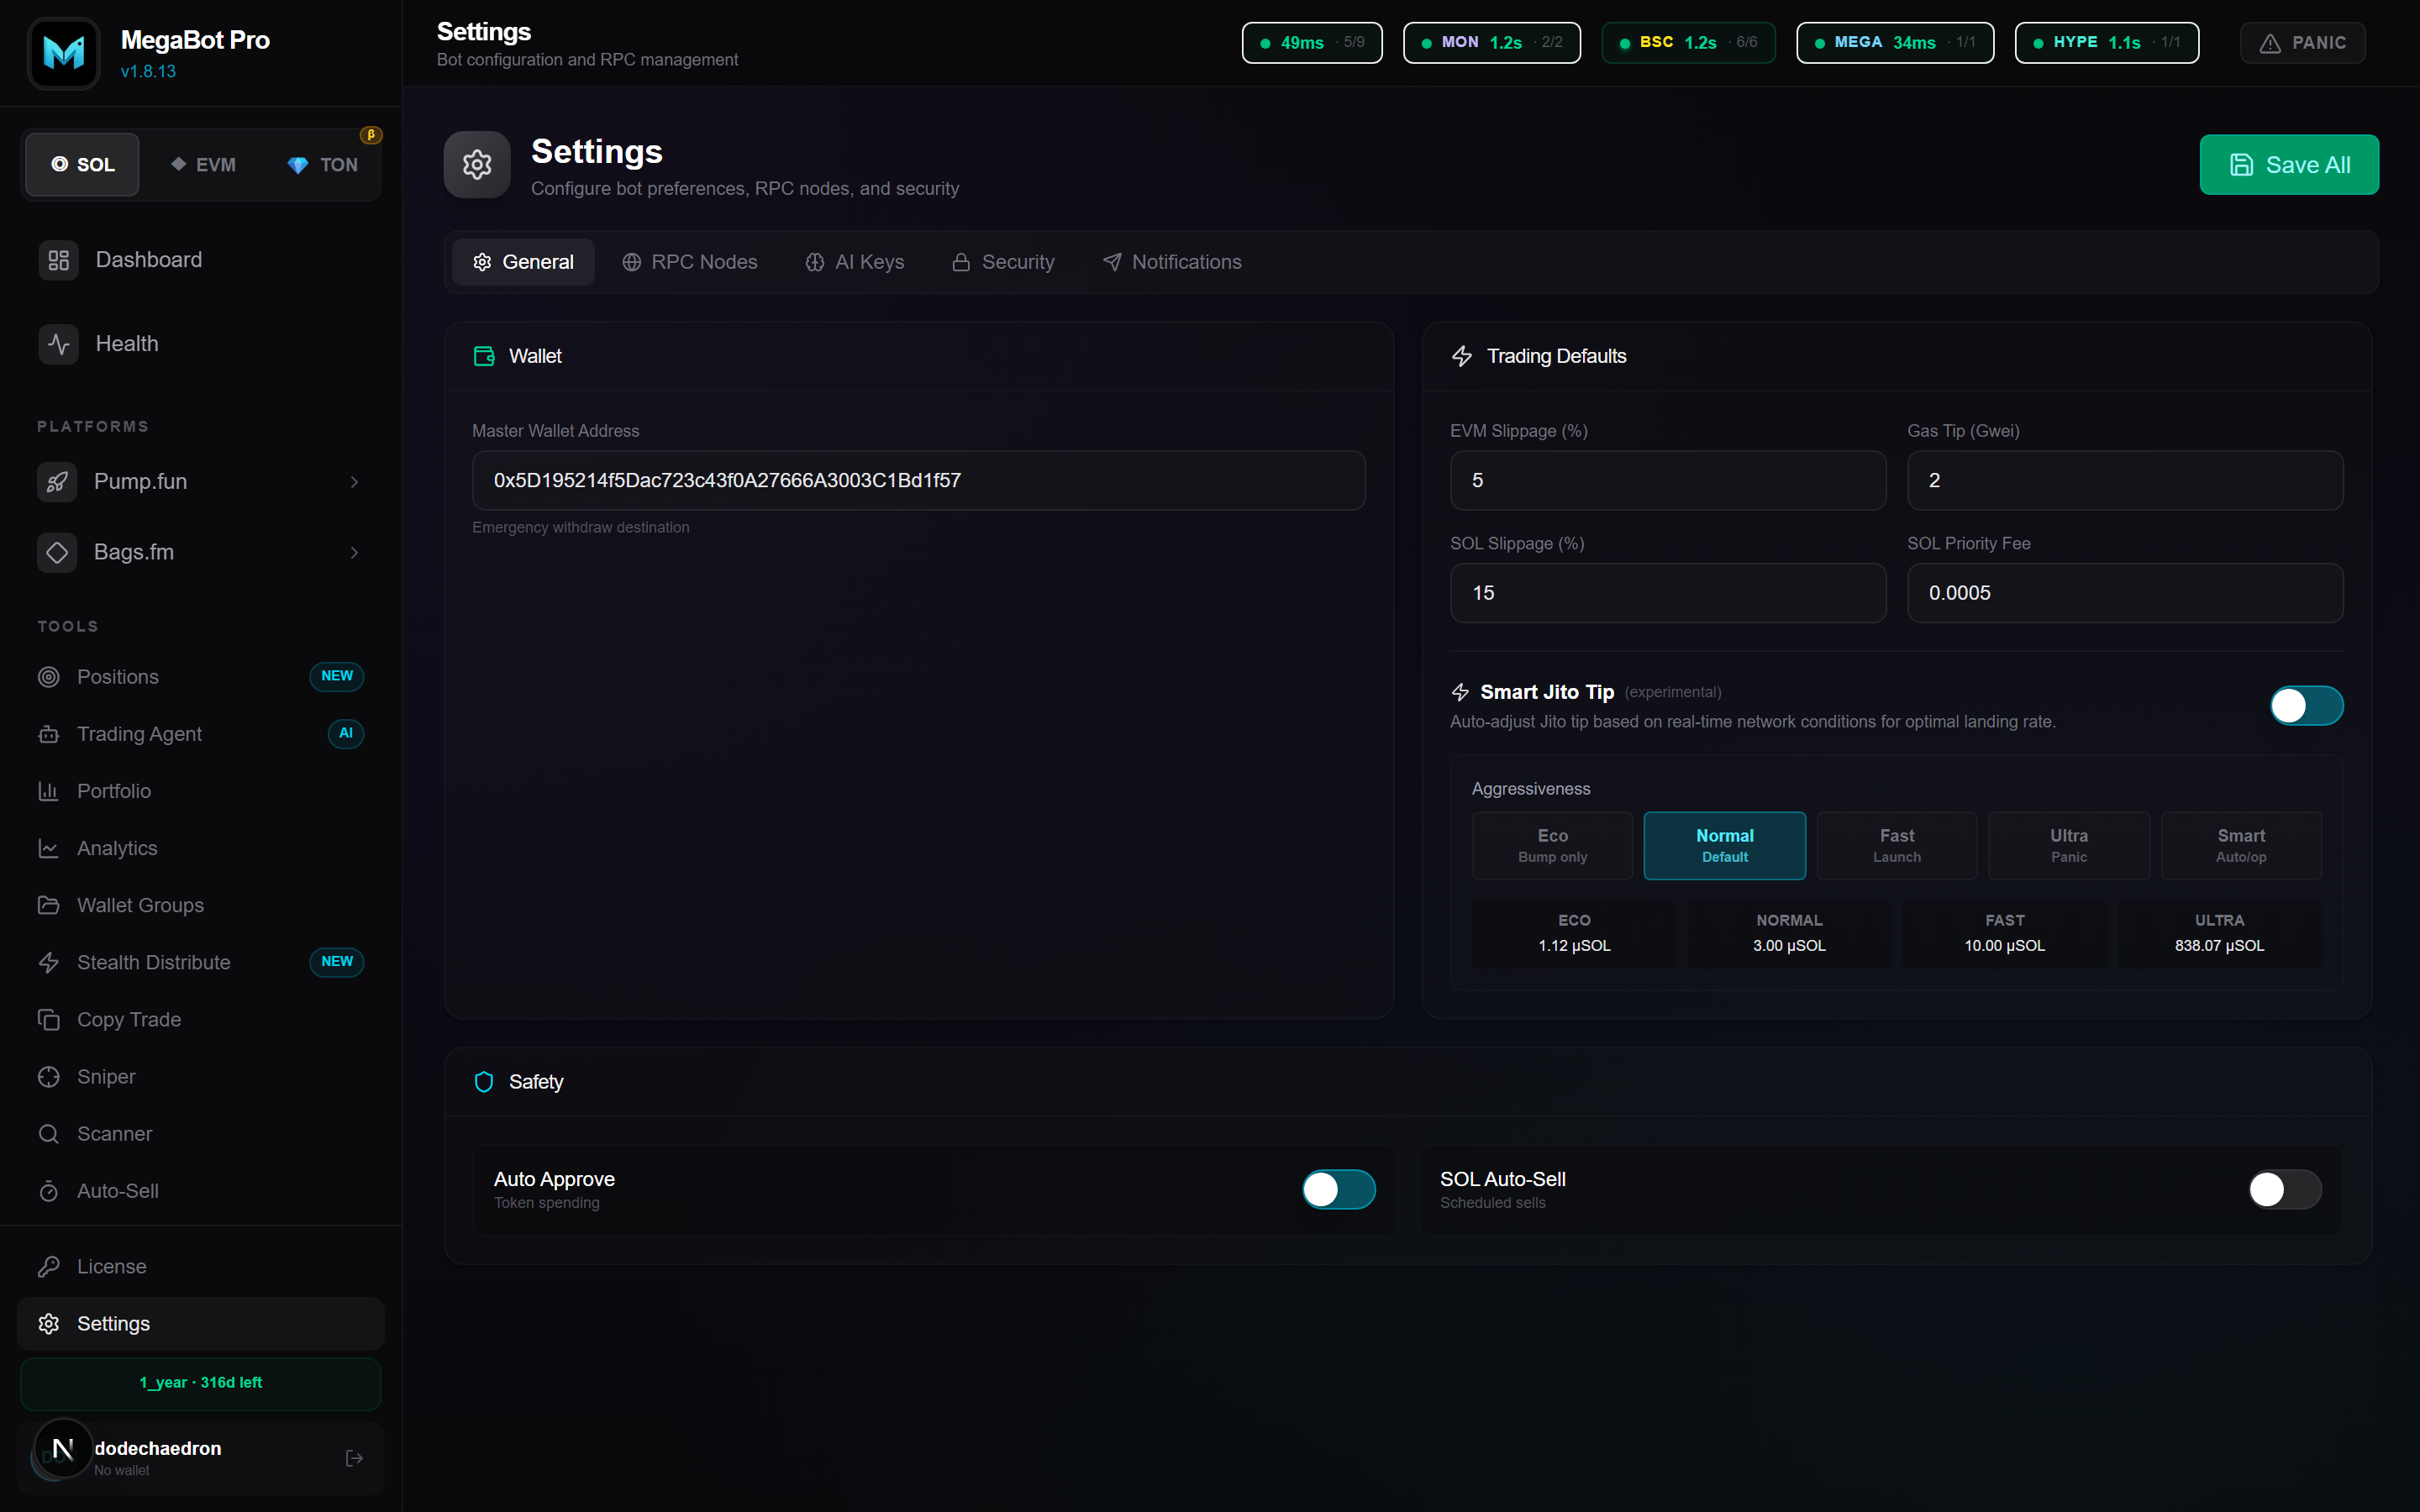Image resolution: width=2420 pixels, height=1512 pixels.
Task: Click the MegaBot Pro logo icon
Action: (64, 53)
